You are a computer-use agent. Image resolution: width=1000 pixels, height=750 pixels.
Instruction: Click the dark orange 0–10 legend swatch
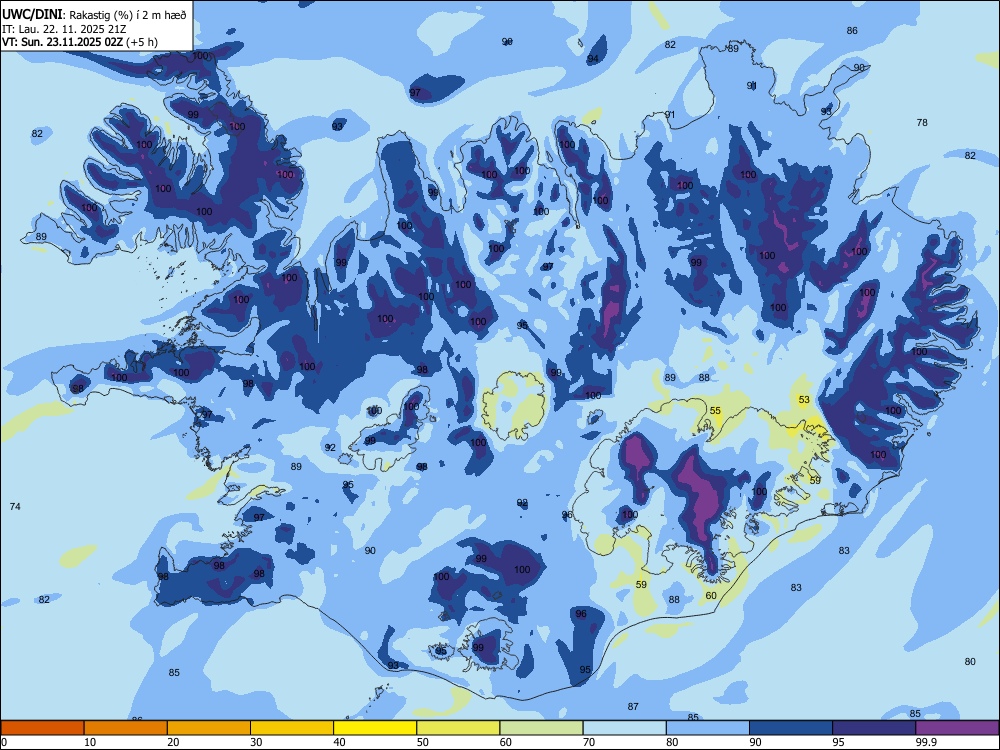point(43,728)
